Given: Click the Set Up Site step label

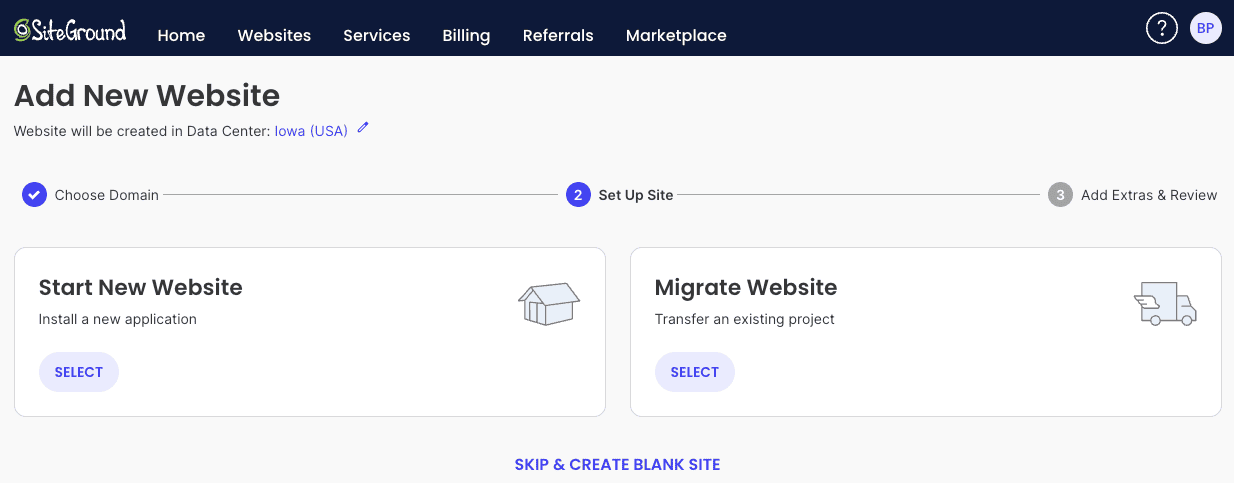Looking at the screenshot, I should pyautogui.click(x=636, y=195).
